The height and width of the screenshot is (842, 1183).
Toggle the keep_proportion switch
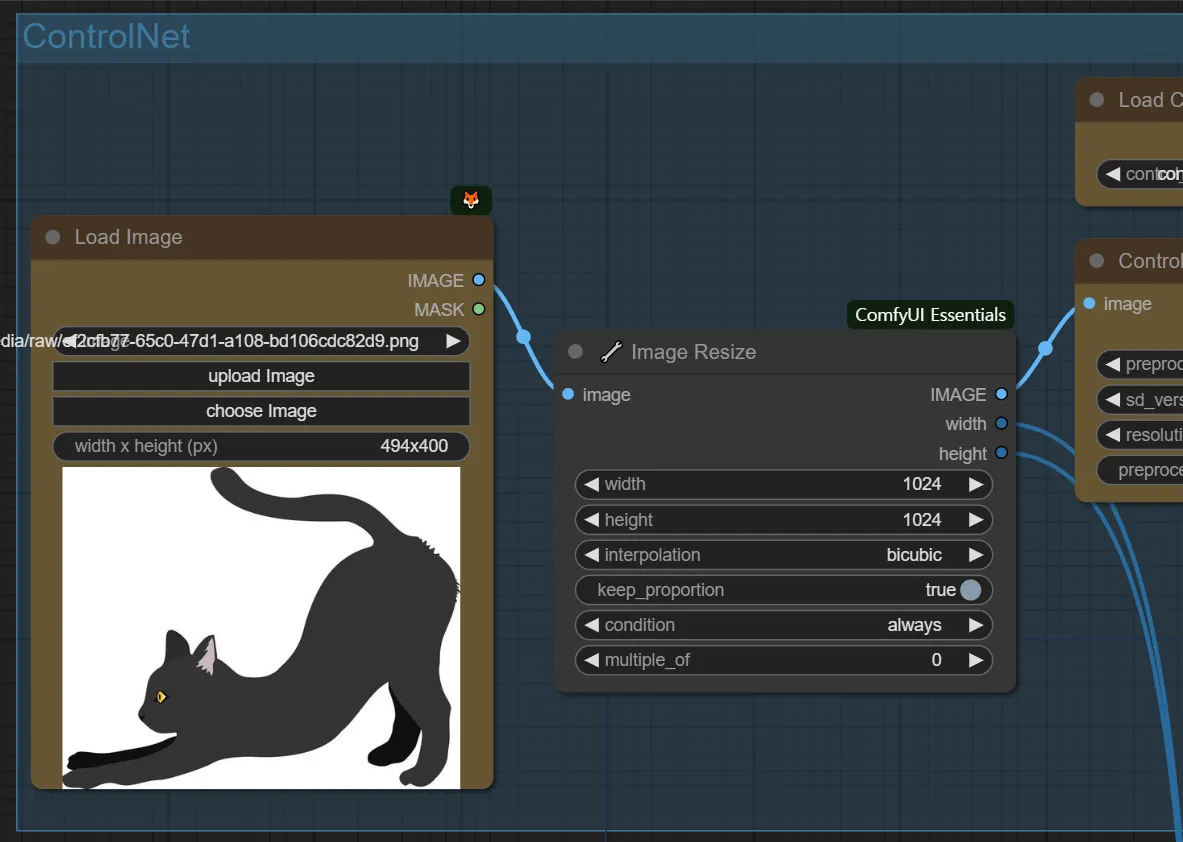tap(970, 590)
